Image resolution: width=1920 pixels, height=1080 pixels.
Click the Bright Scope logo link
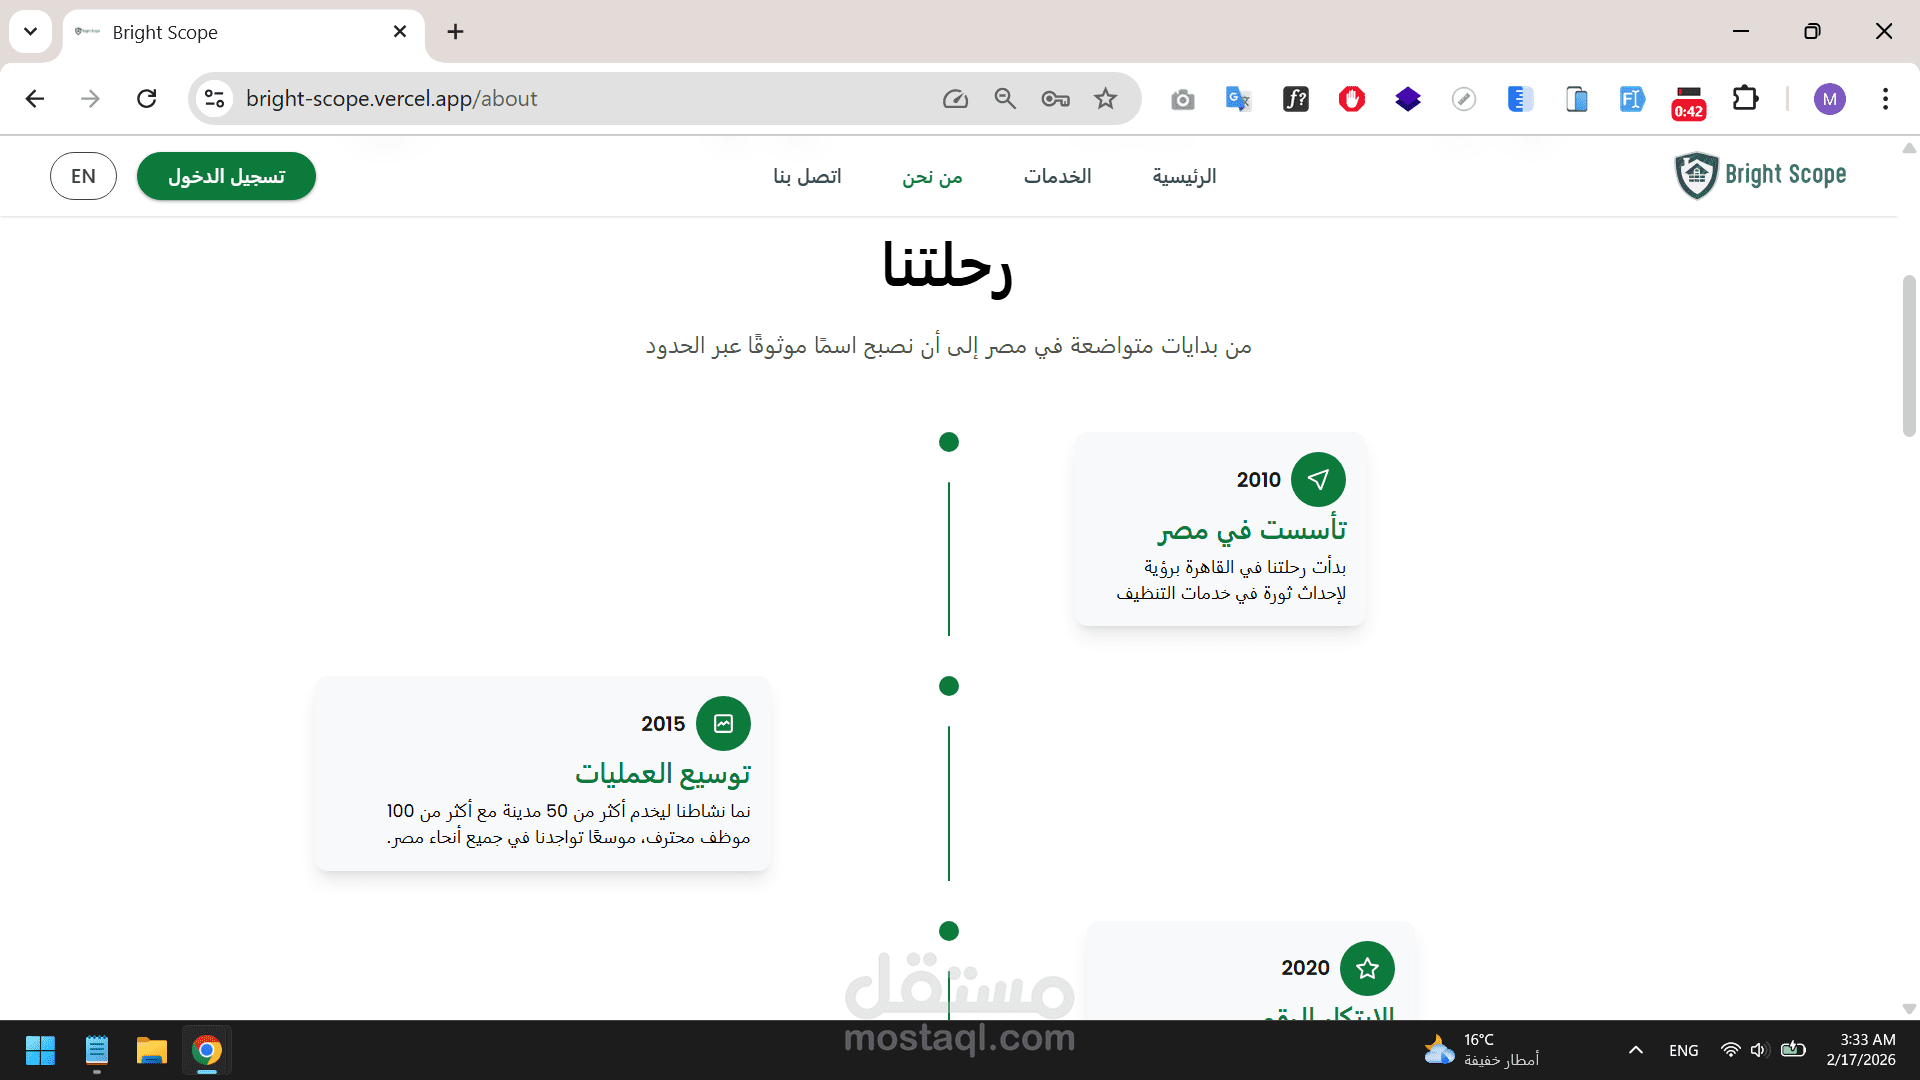click(x=1760, y=175)
